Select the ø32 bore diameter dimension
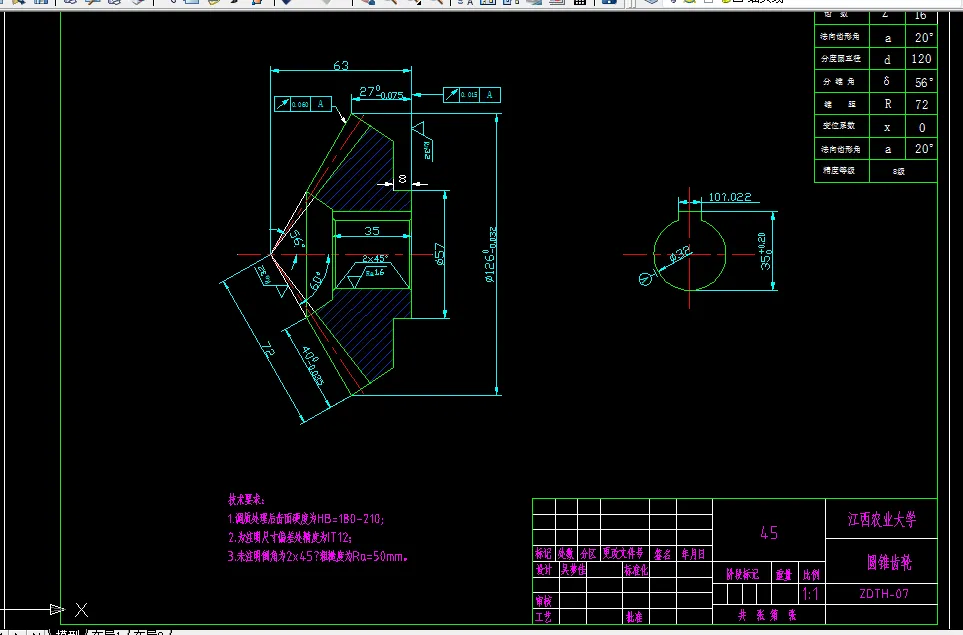This screenshot has height=635, width=963. [680, 254]
